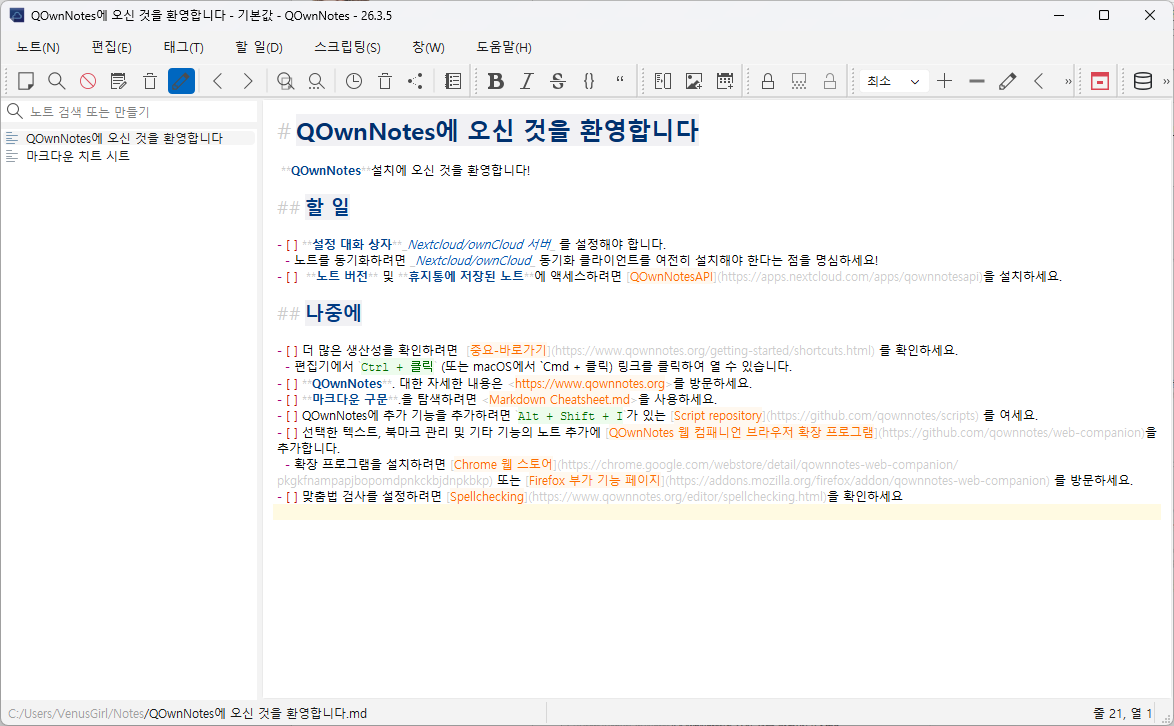
Task: Toggle the highlighted blue pencil edit mode button
Action: 181,81
